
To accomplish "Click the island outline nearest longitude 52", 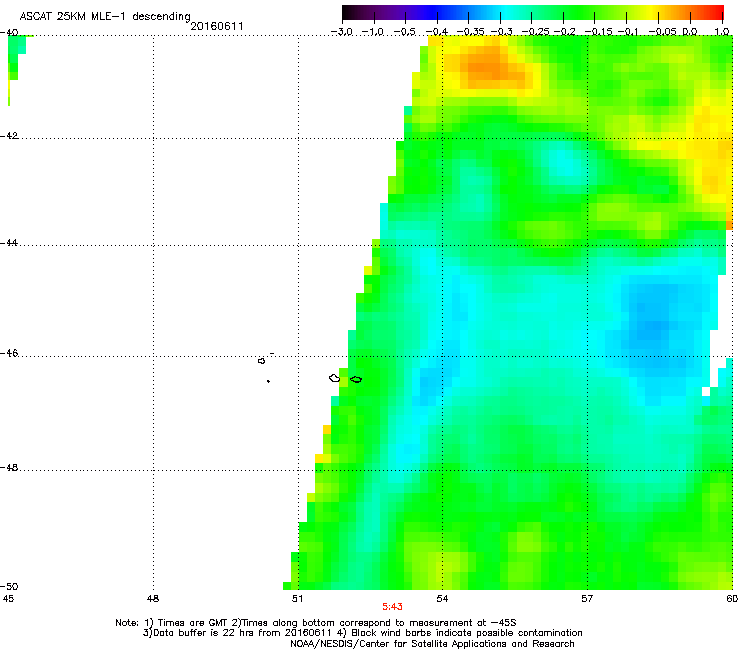I will tap(356, 380).
